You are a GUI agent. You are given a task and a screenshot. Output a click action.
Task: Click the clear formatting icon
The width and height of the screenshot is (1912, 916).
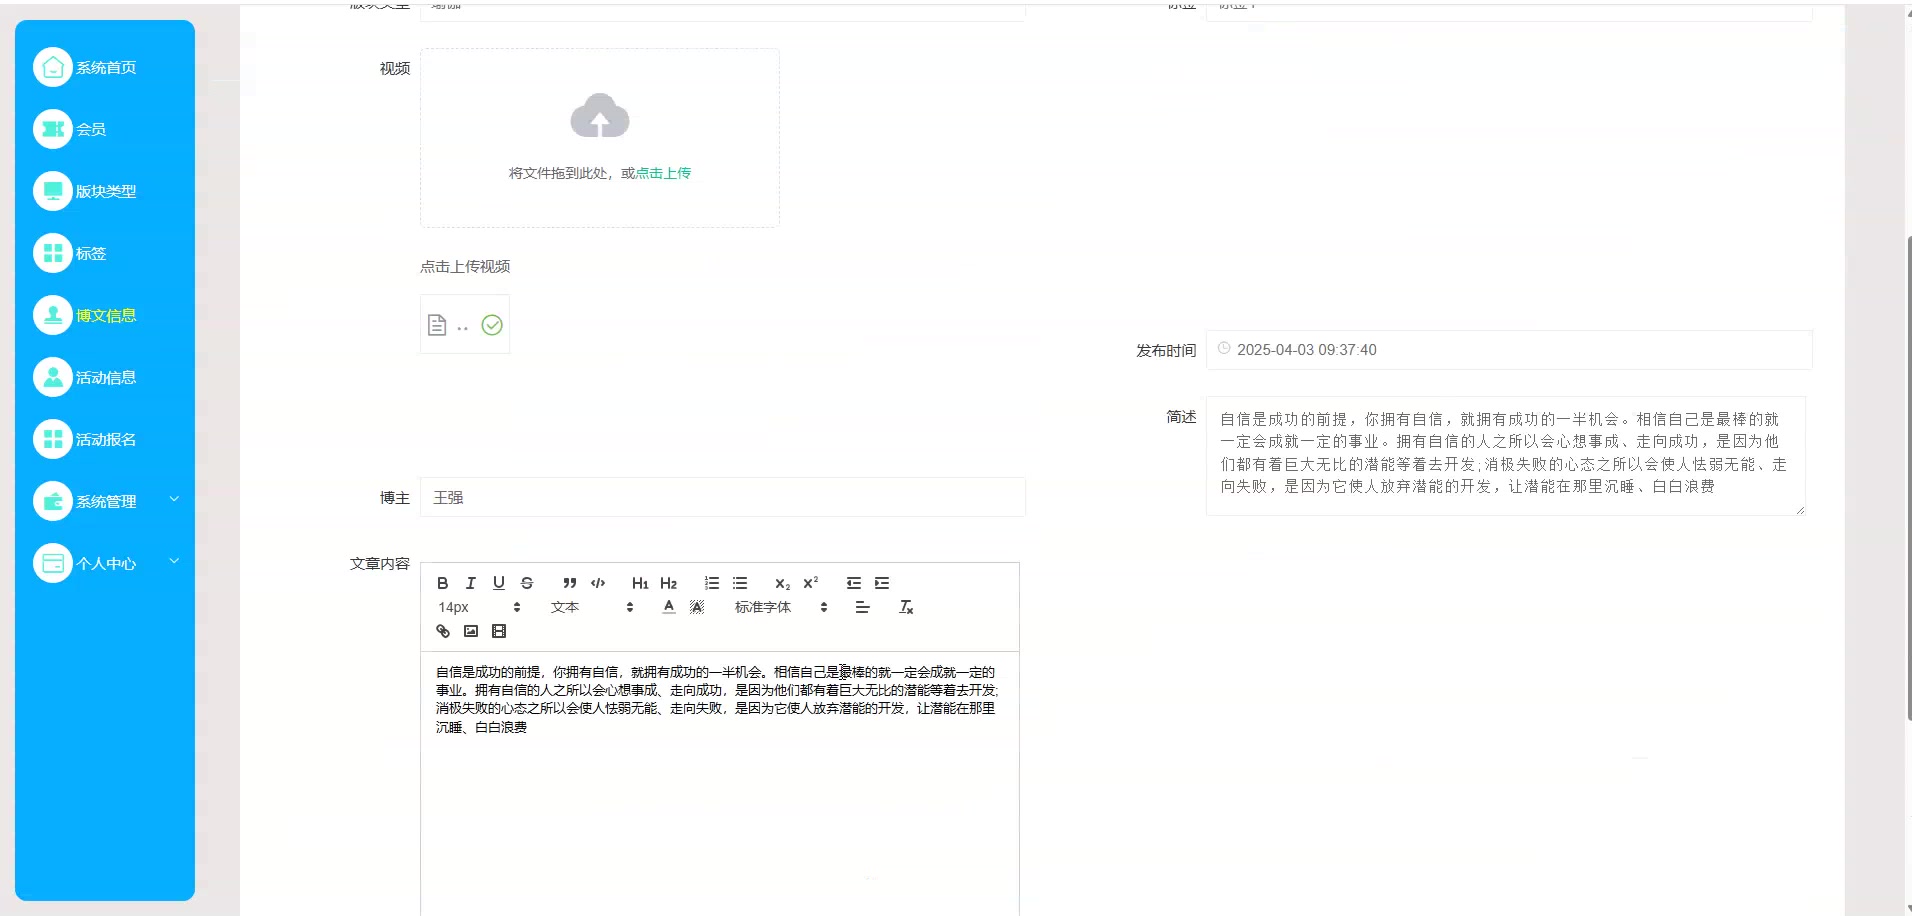click(905, 607)
